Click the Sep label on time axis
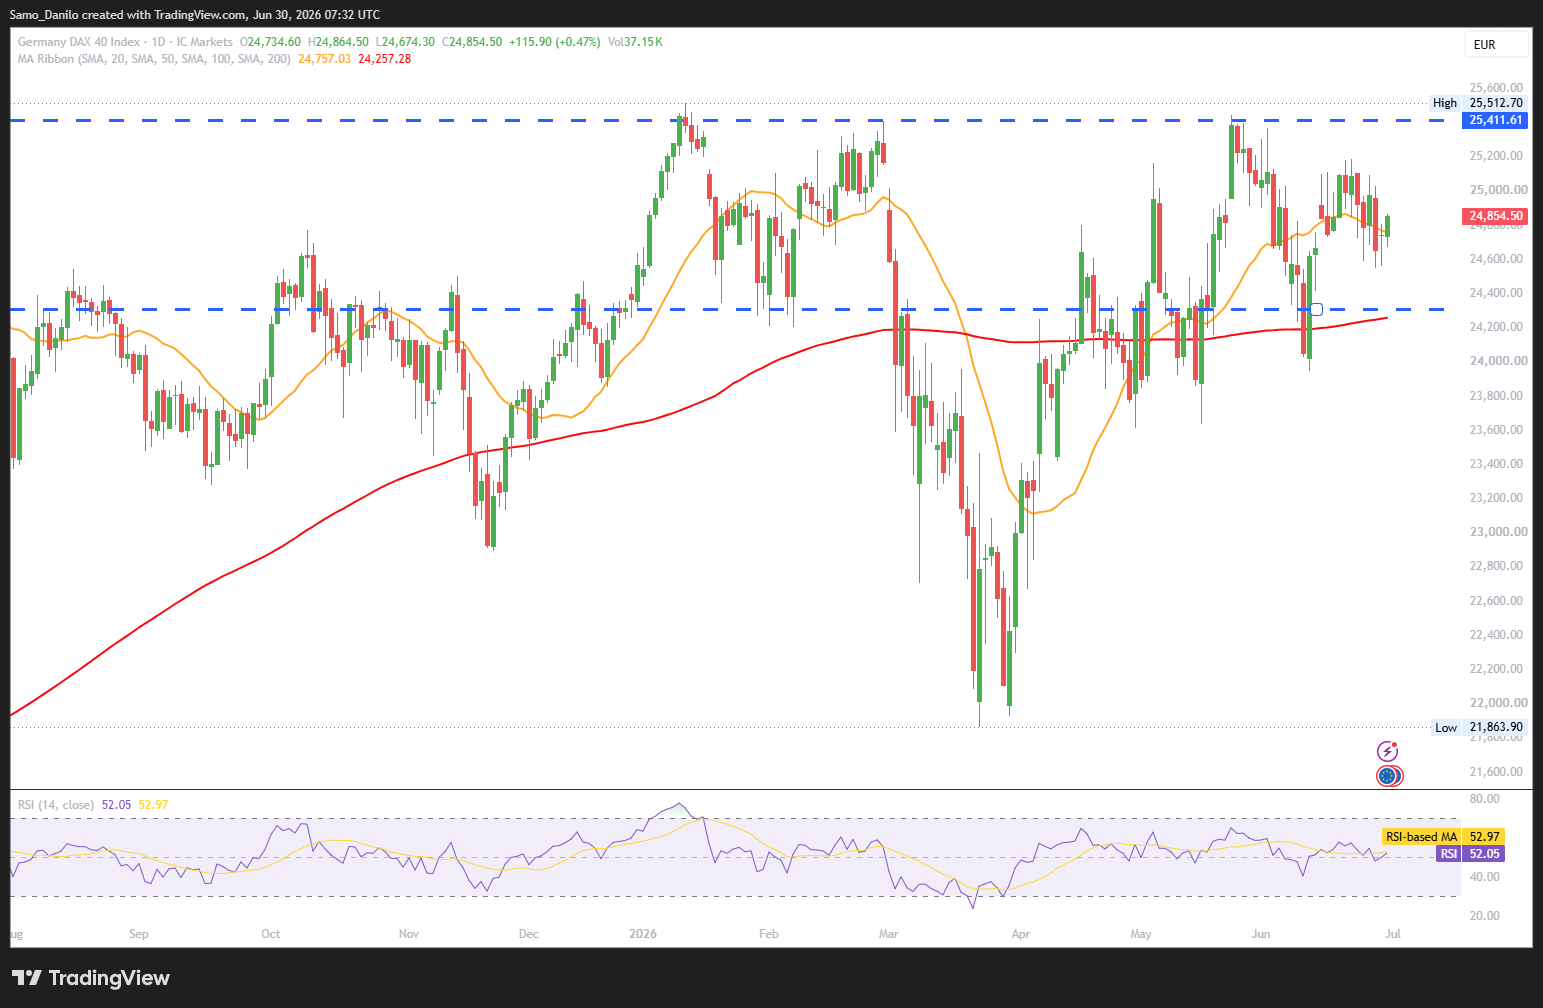The width and height of the screenshot is (1543, 1008). point(139,934)
